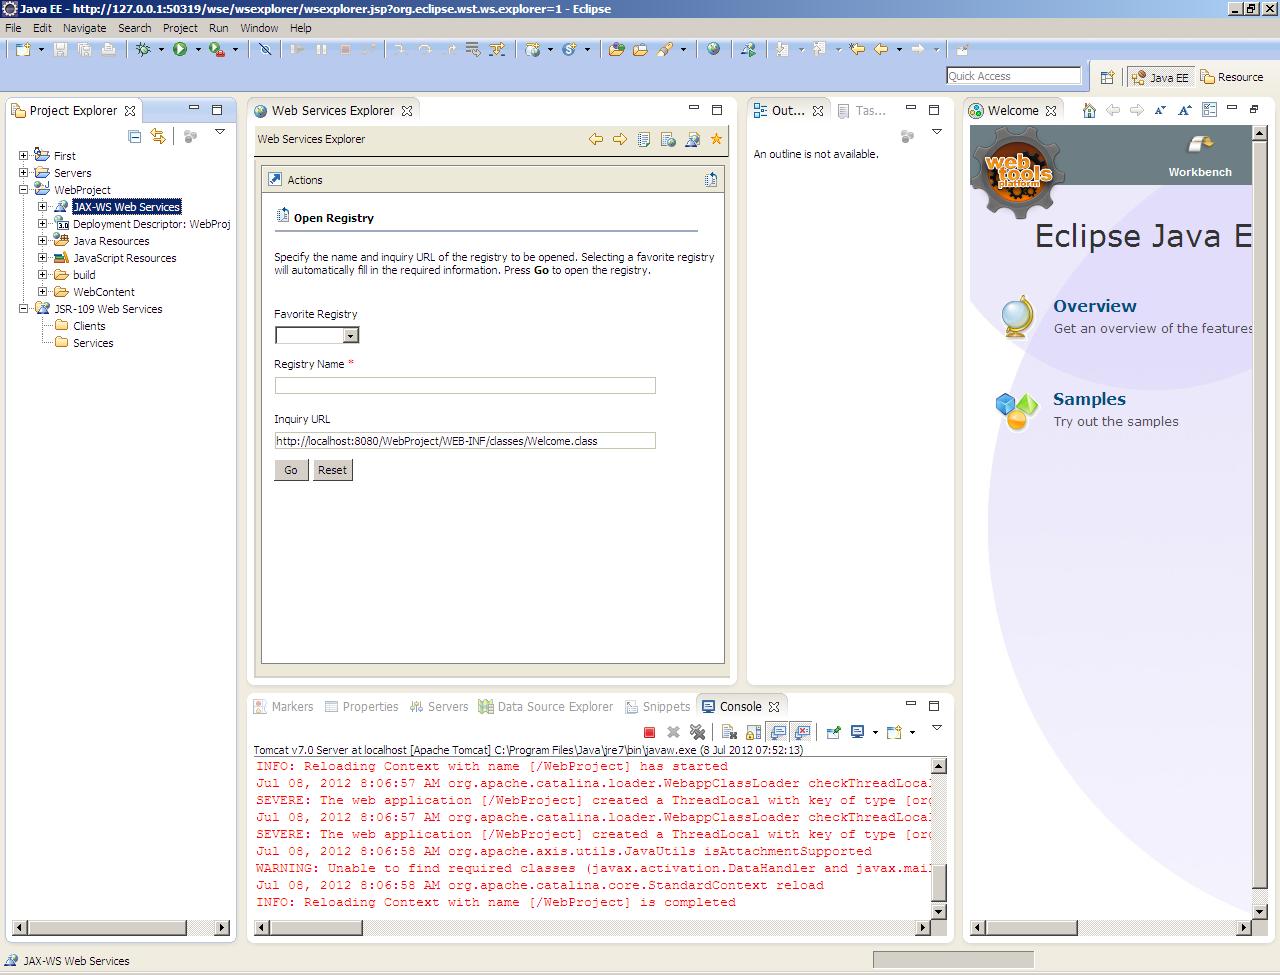Switch to the Resource perspective
This screenshot has width=1280, height=975.
(1232, 77)
